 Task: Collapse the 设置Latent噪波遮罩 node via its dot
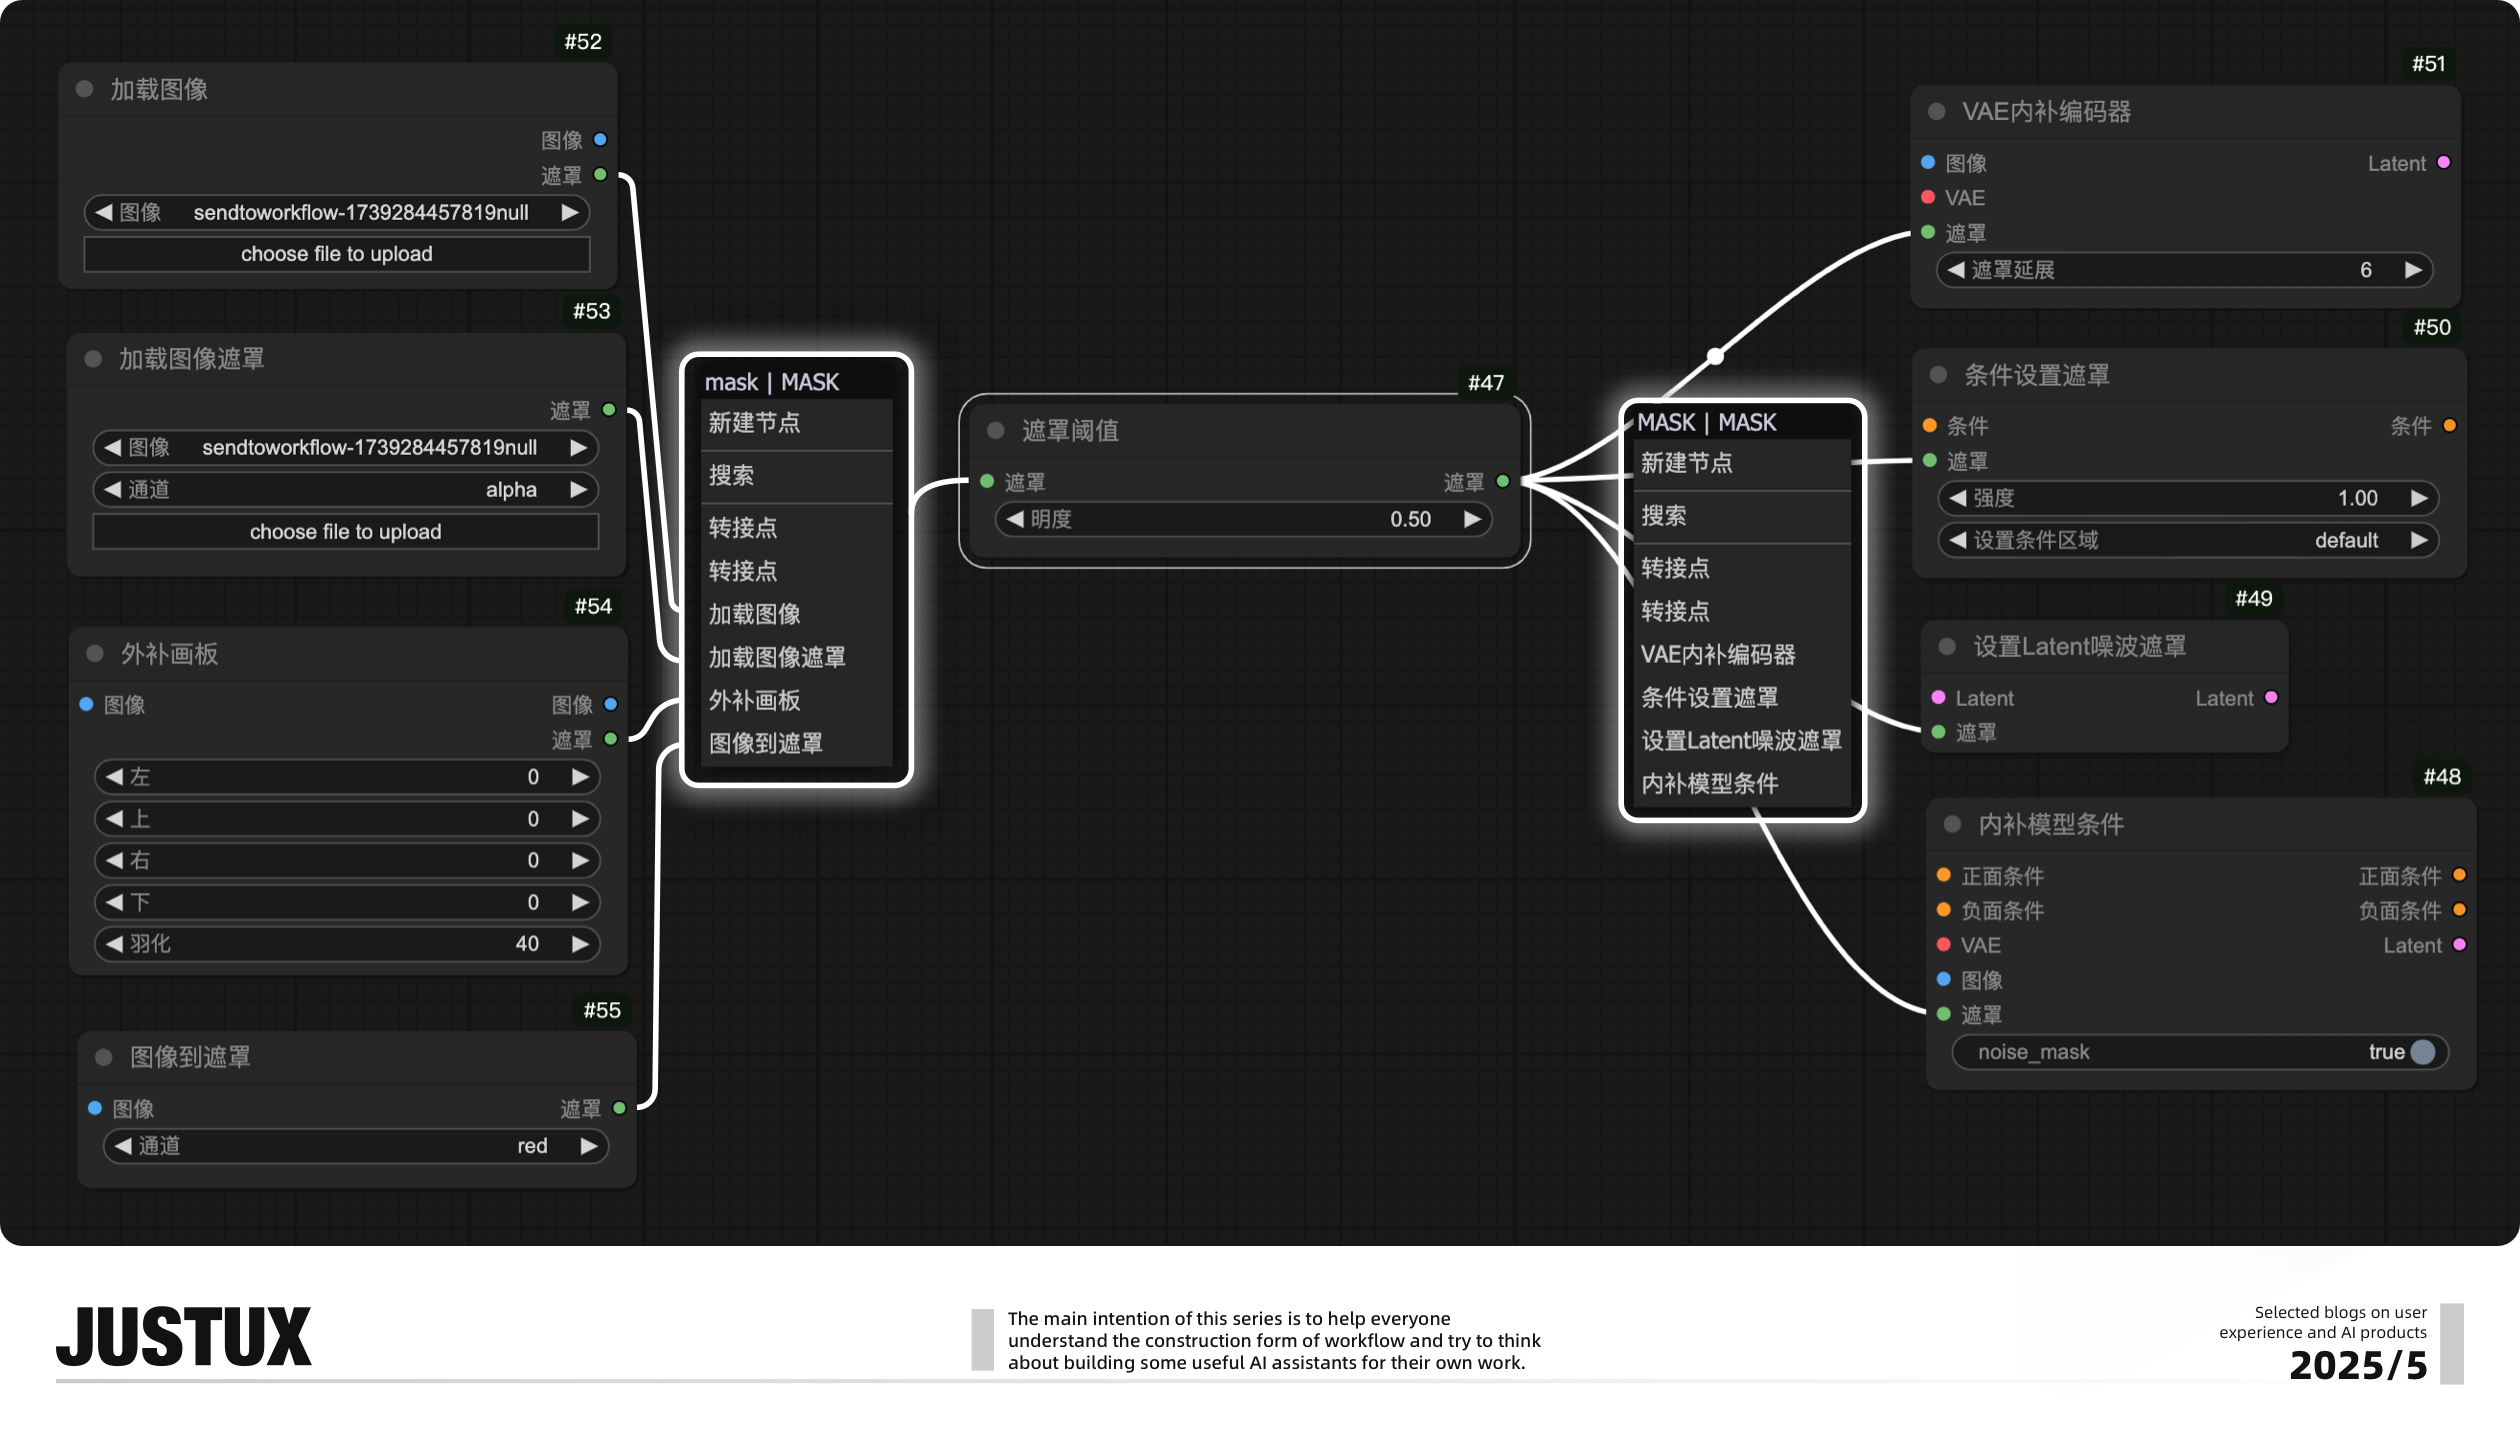tap(1947, 646)
